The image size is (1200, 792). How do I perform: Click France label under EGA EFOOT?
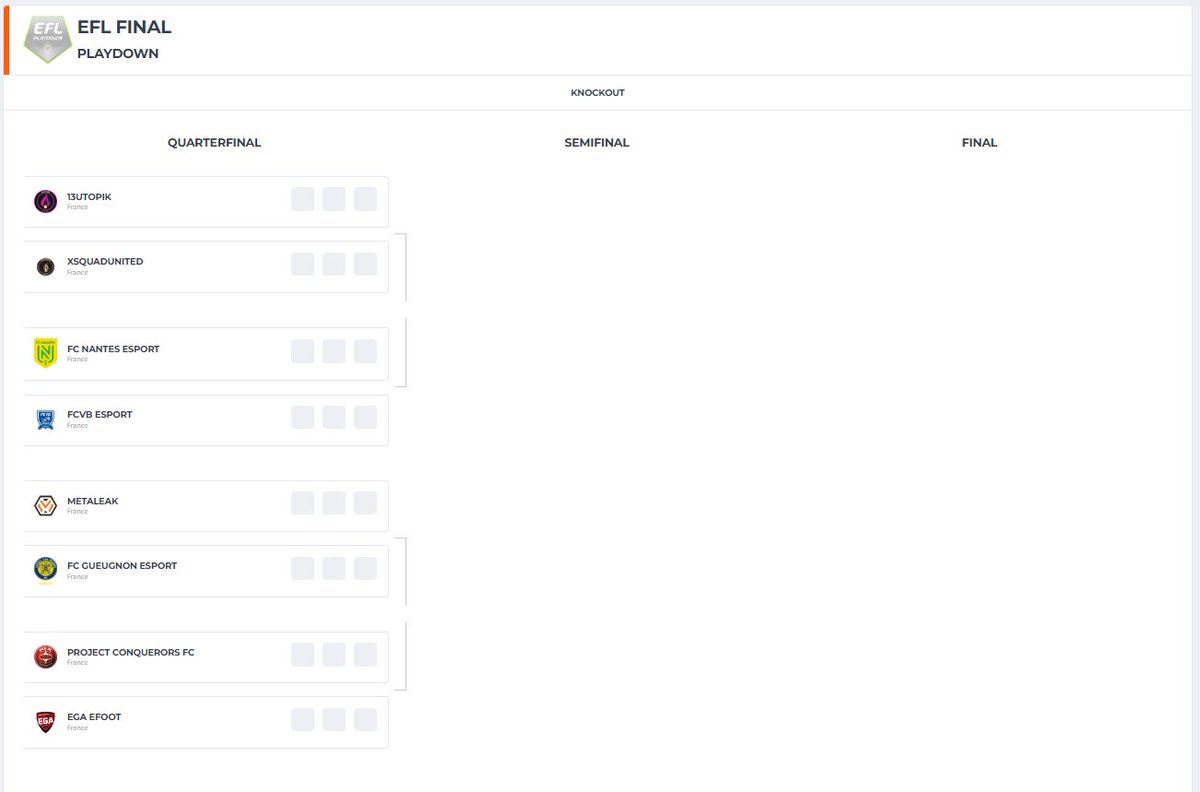coord(77,727)
